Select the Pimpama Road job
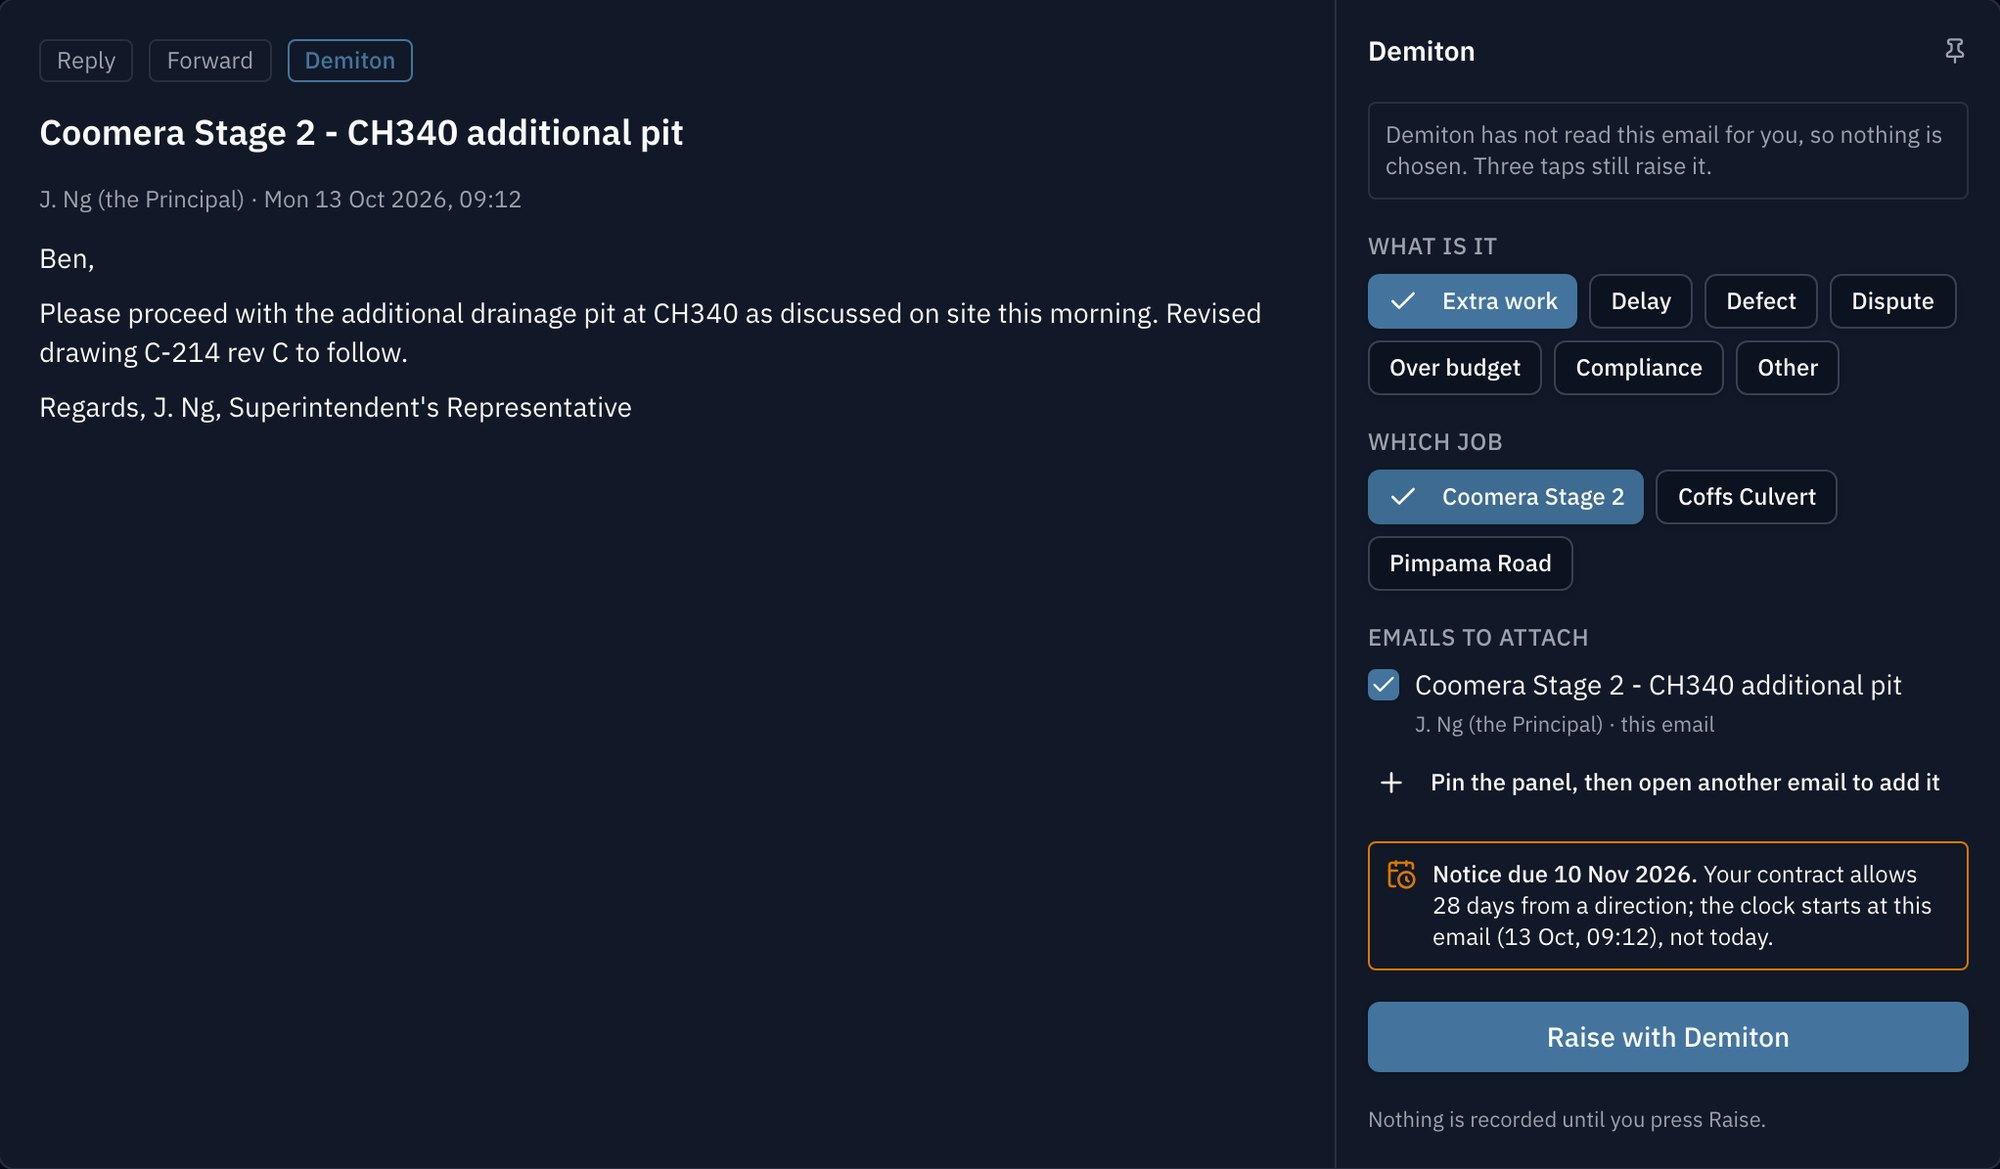This screenshot has height=1169, width=2000. 1470,564
